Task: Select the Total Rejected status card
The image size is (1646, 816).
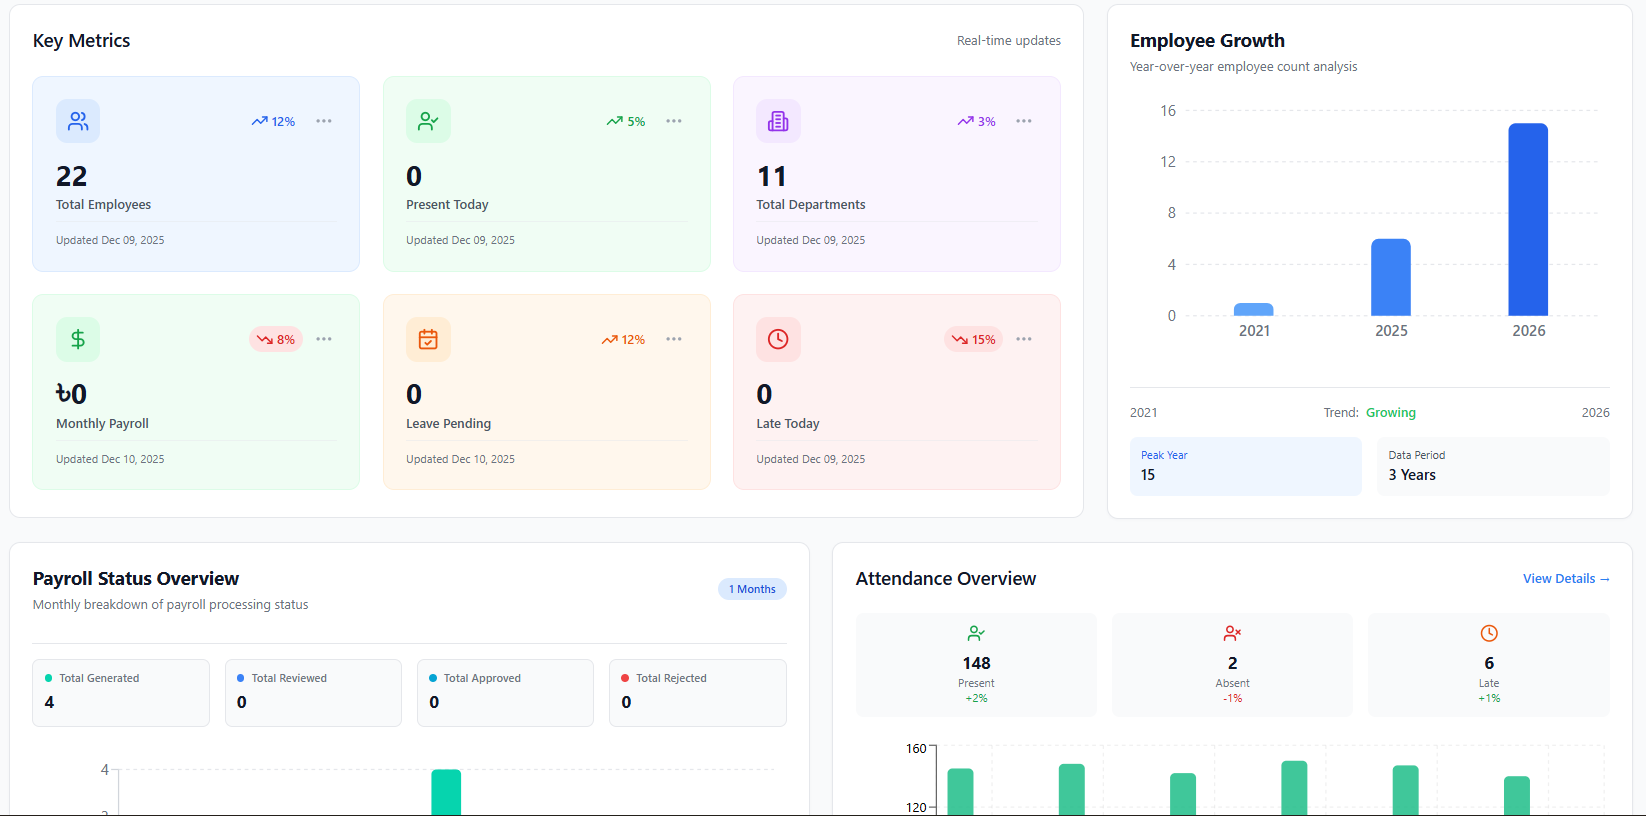Action: 697,692
